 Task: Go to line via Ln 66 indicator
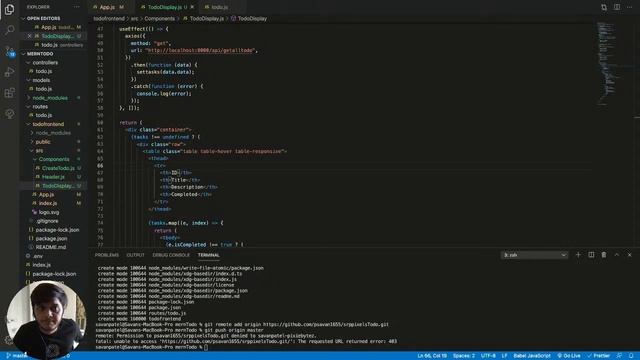[x=432, y=356]
